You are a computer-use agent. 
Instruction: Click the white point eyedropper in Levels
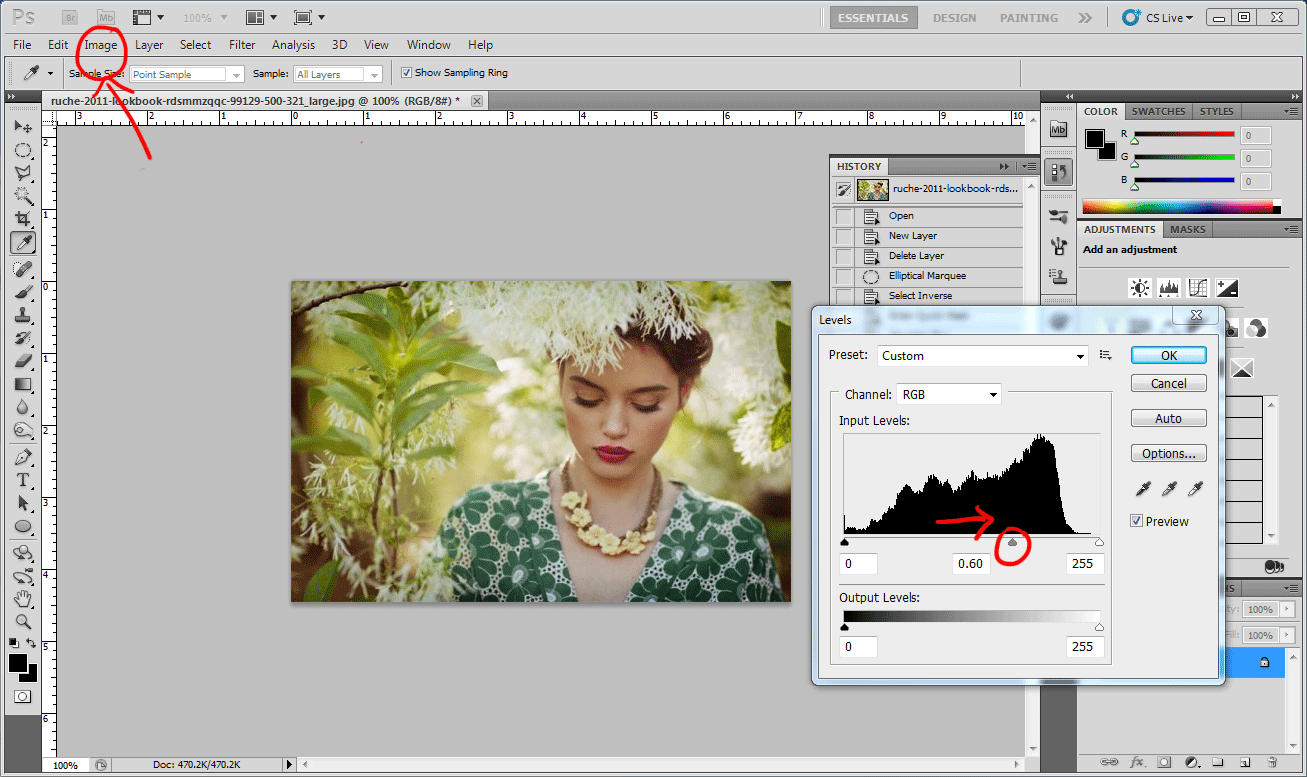pos(1194,489)
